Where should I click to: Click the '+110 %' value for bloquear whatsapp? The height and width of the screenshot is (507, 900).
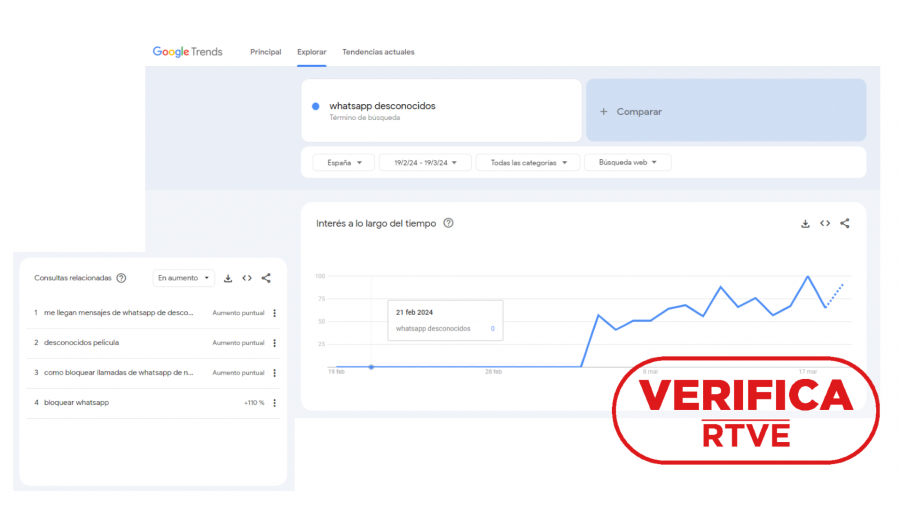254,402
